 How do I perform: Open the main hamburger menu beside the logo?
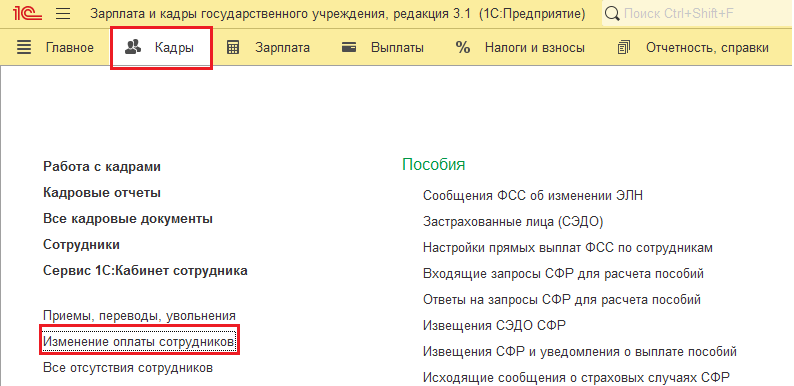[63, 14]
